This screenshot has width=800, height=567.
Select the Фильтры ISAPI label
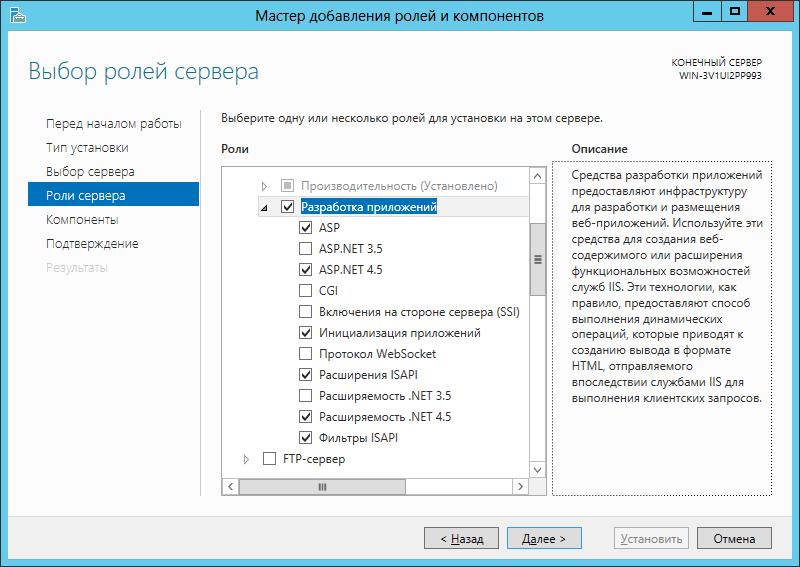(x=359, y=437)
